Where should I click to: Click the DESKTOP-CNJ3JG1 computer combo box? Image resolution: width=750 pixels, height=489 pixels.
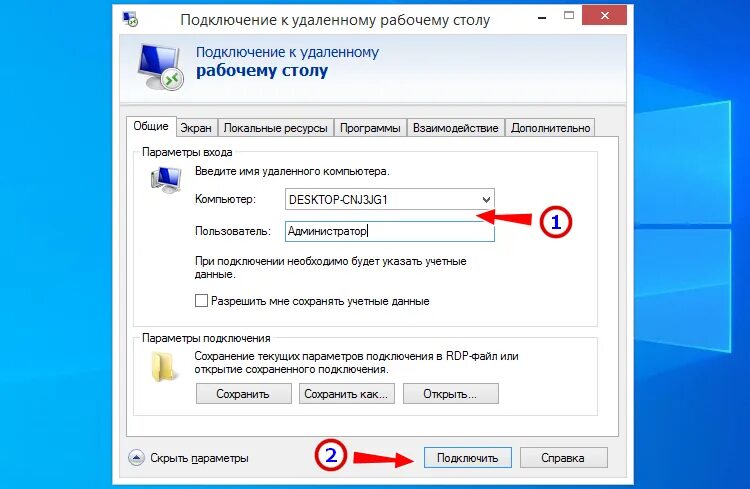pyautogui.click(x=389, y=200)
